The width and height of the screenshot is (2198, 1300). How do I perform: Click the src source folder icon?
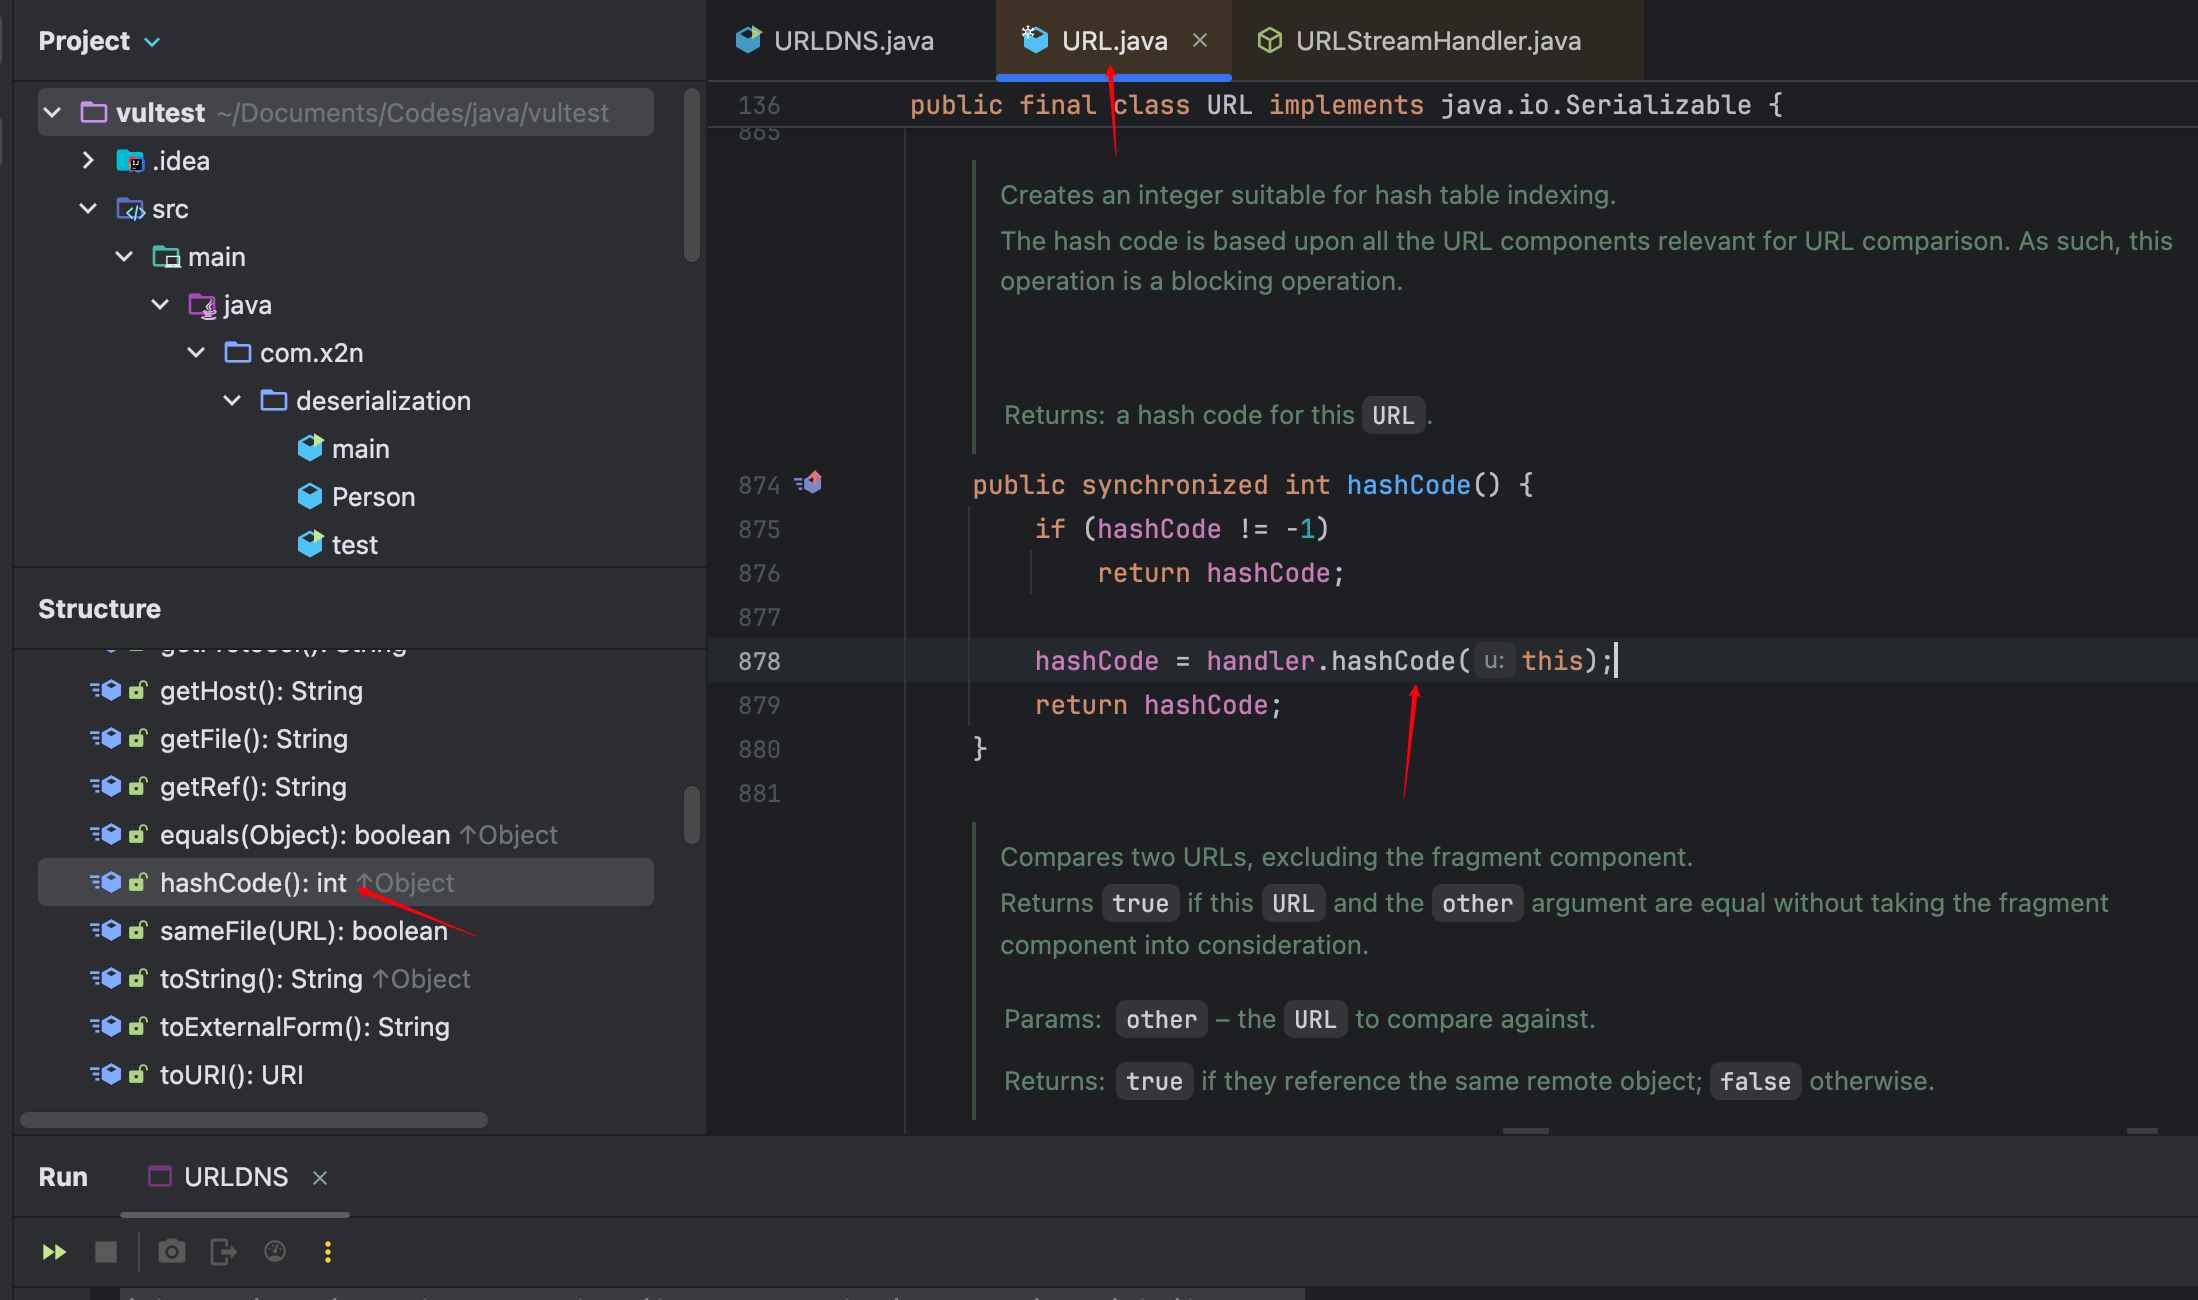coord(130,209)
